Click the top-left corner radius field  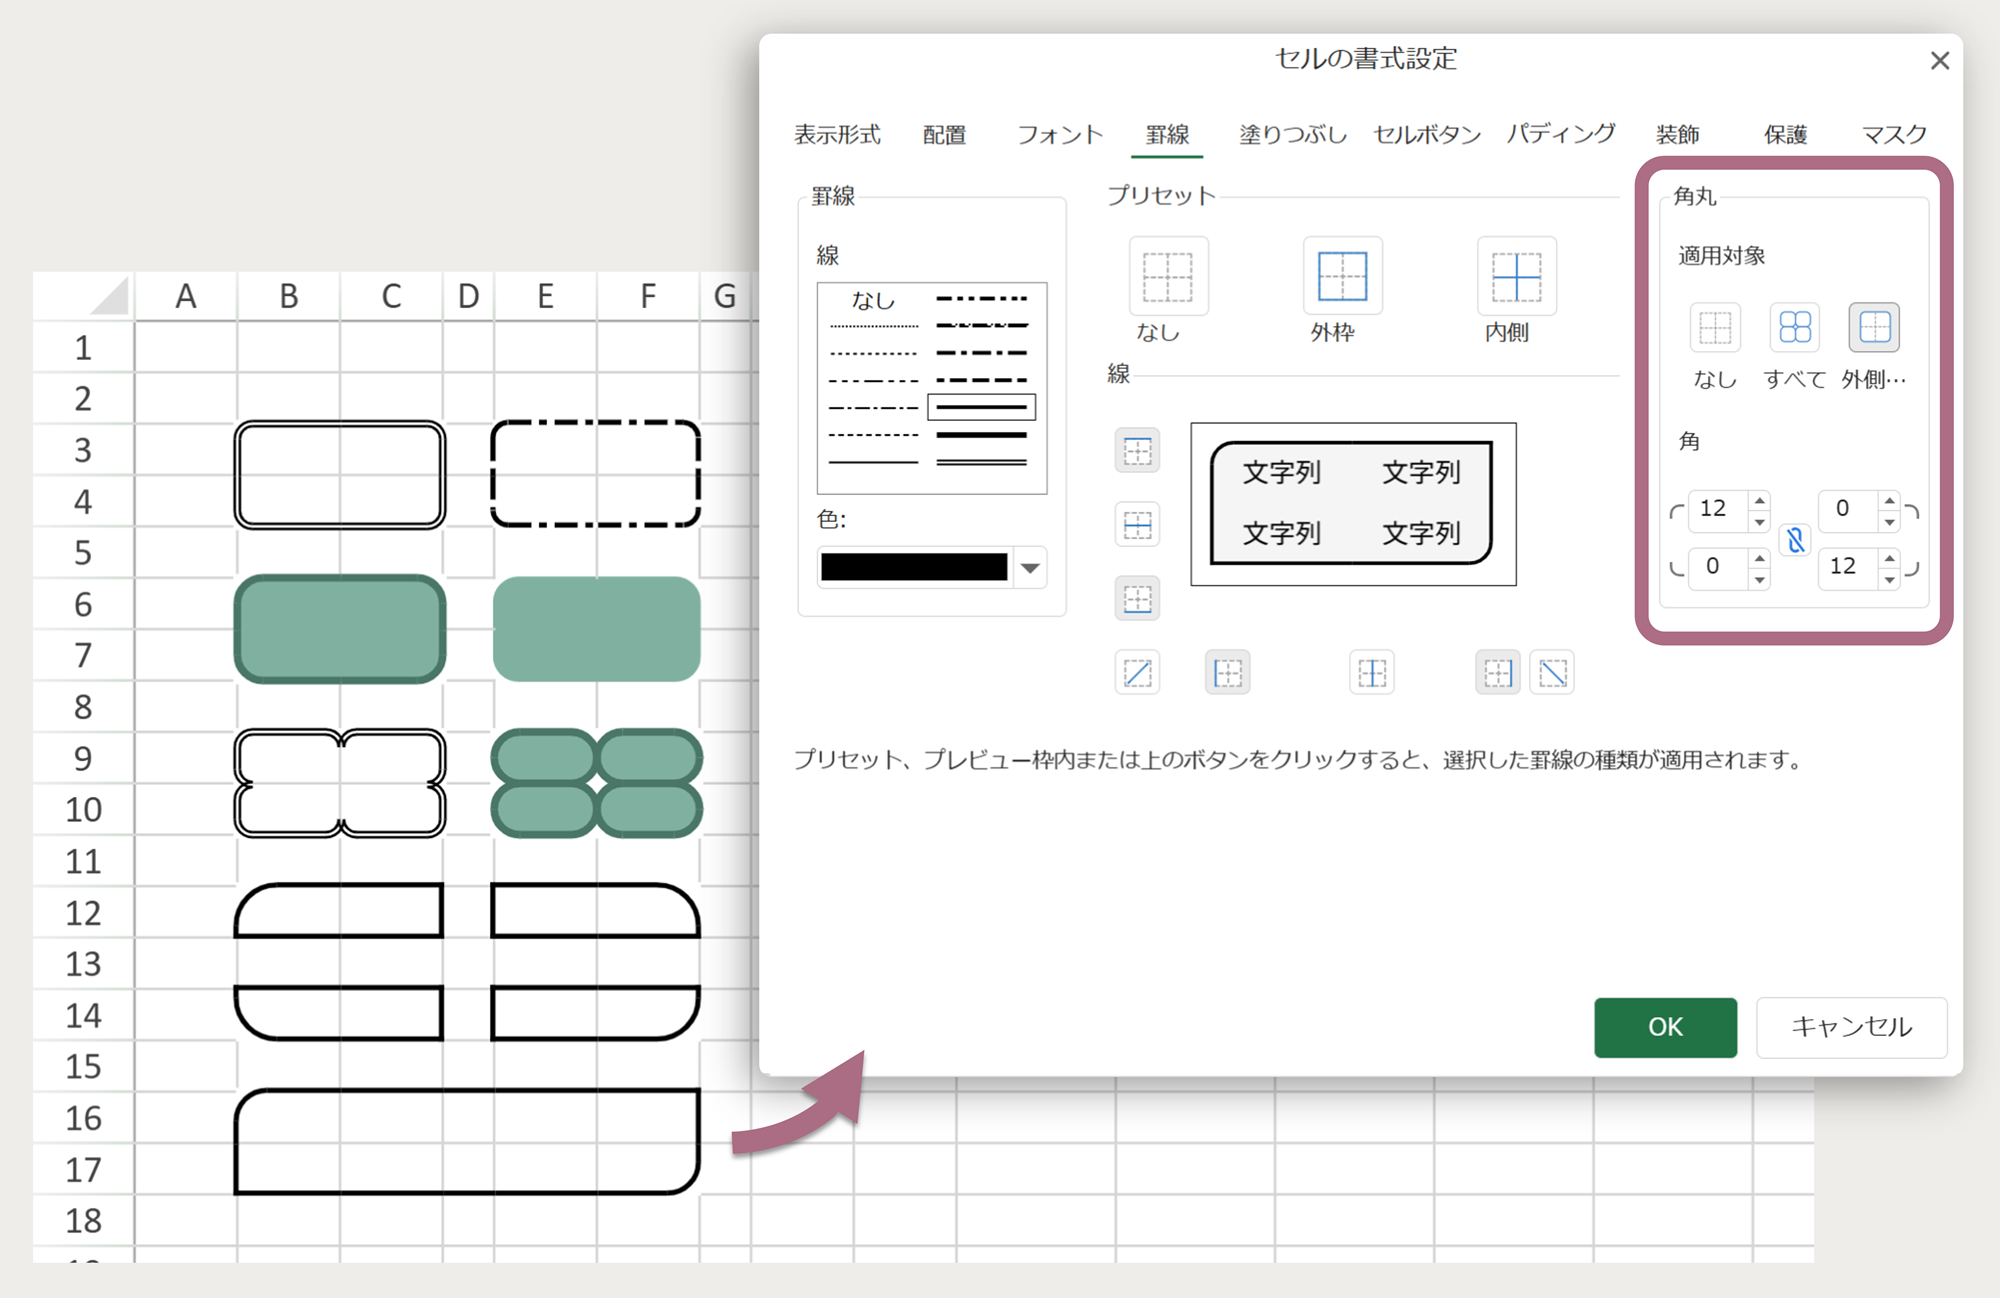click(x=1718, y=510)
